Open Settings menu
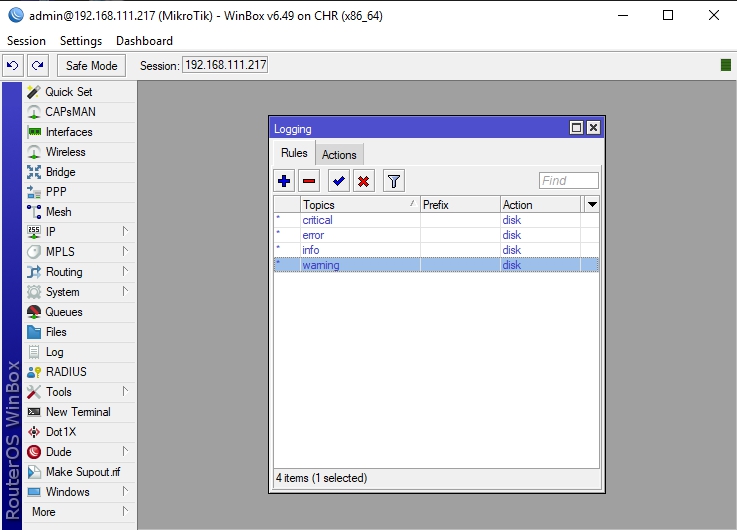This screenshot has height=530, width=737. 81,41
